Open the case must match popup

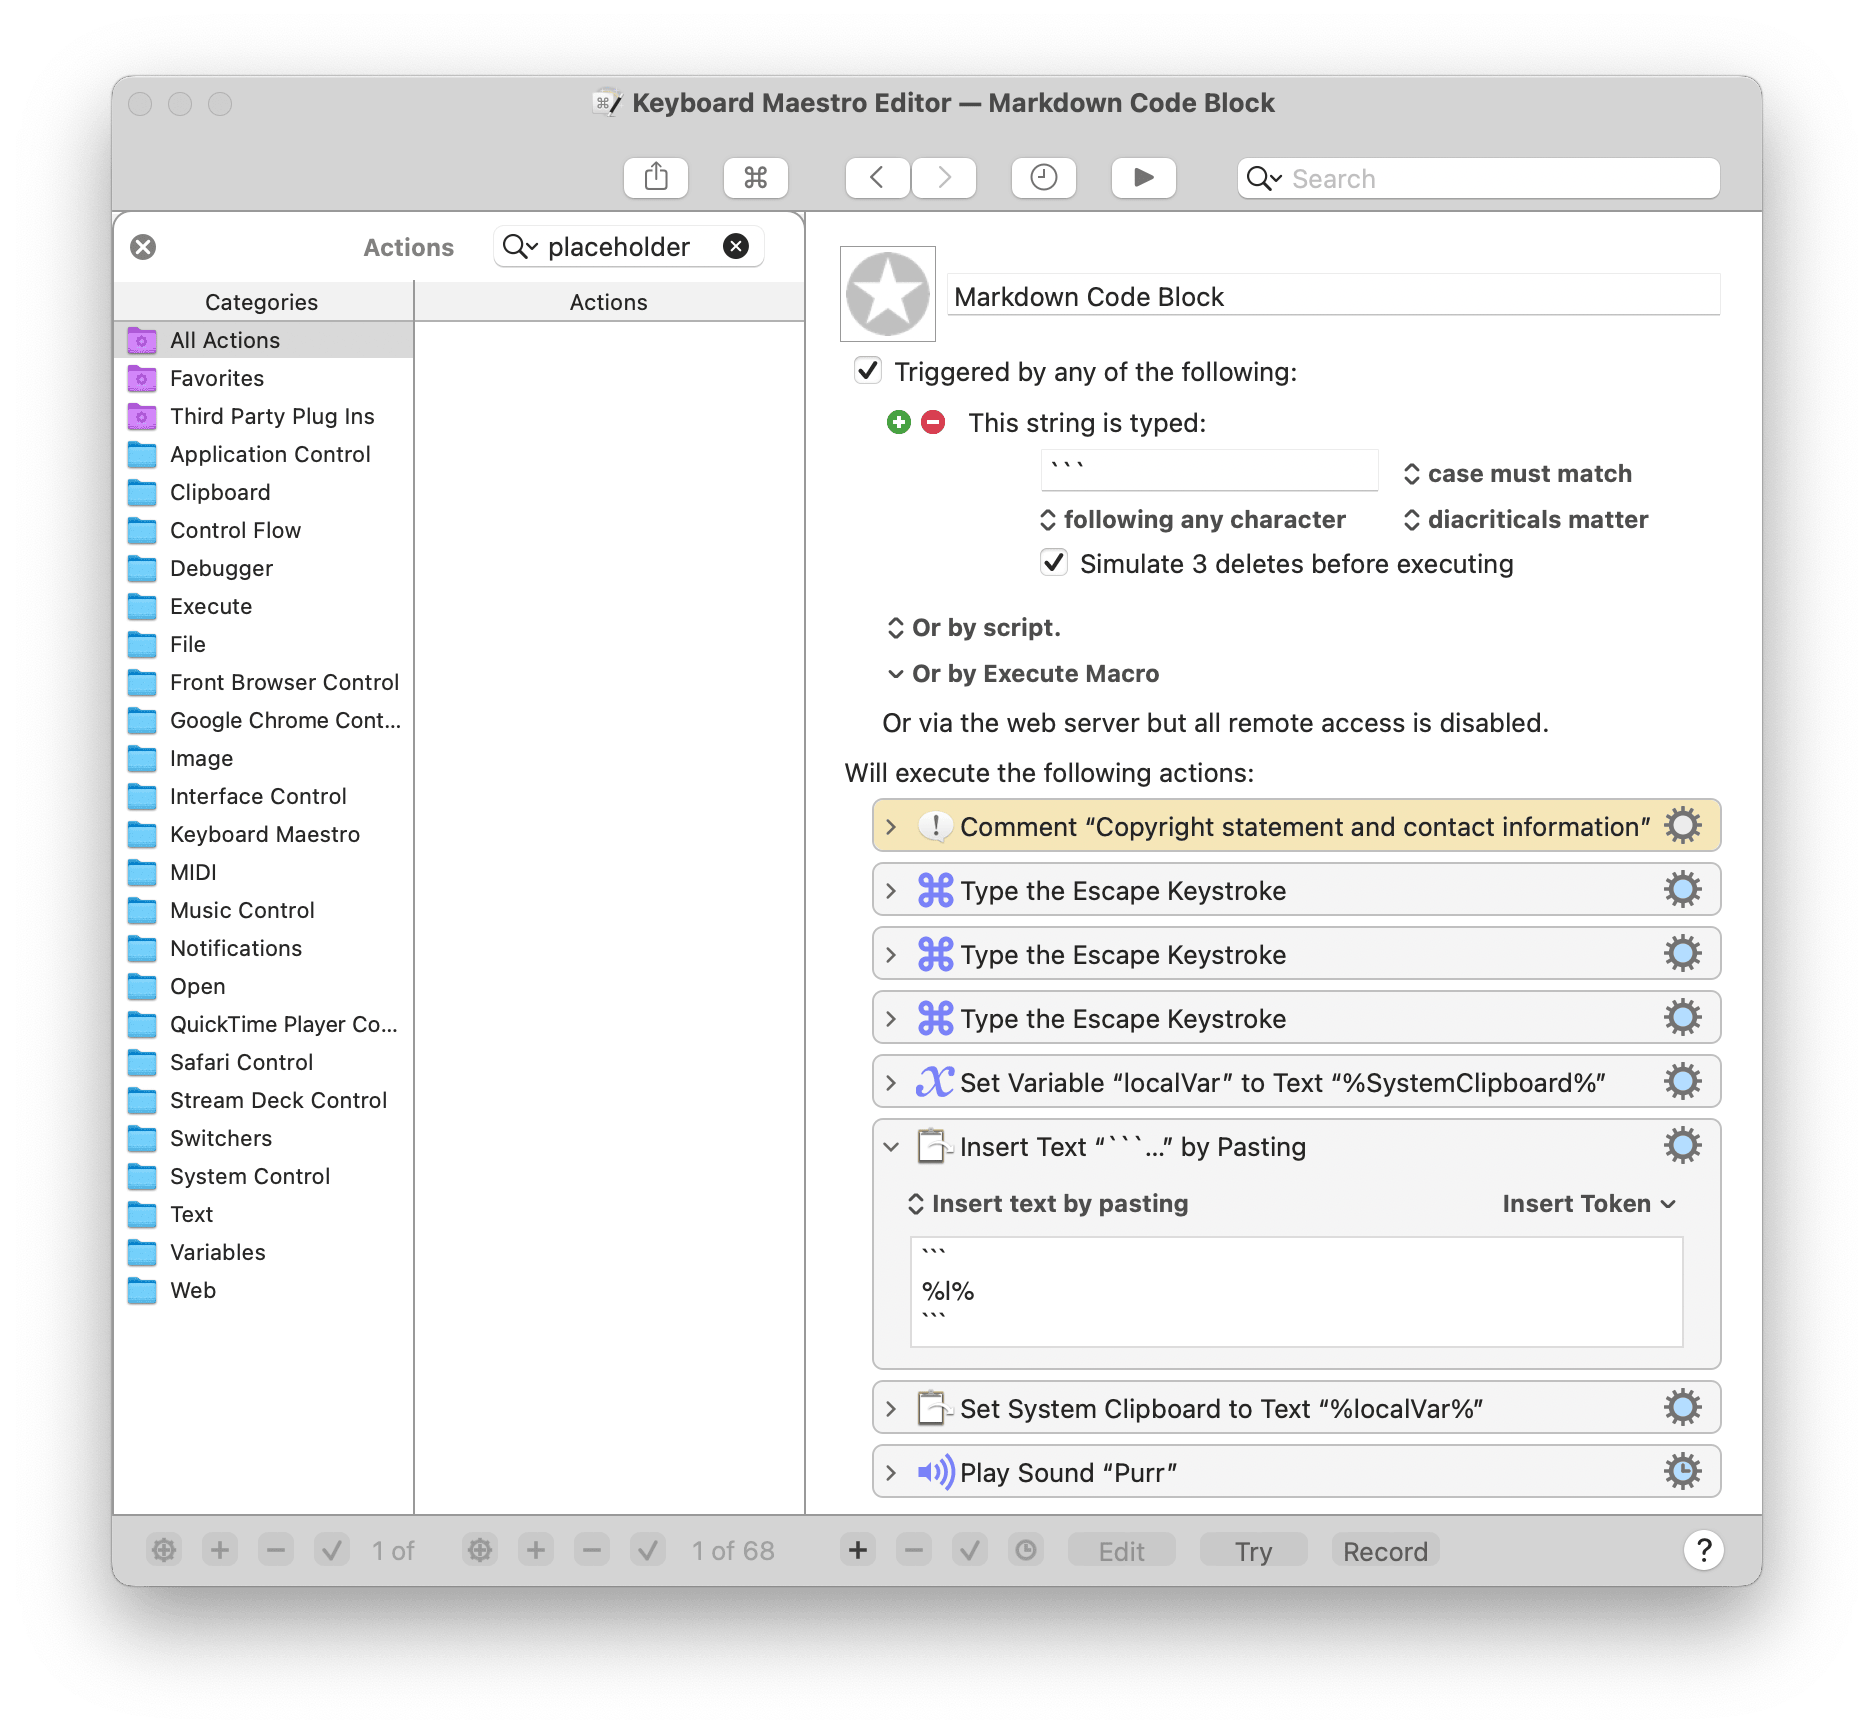[1517, 473]
